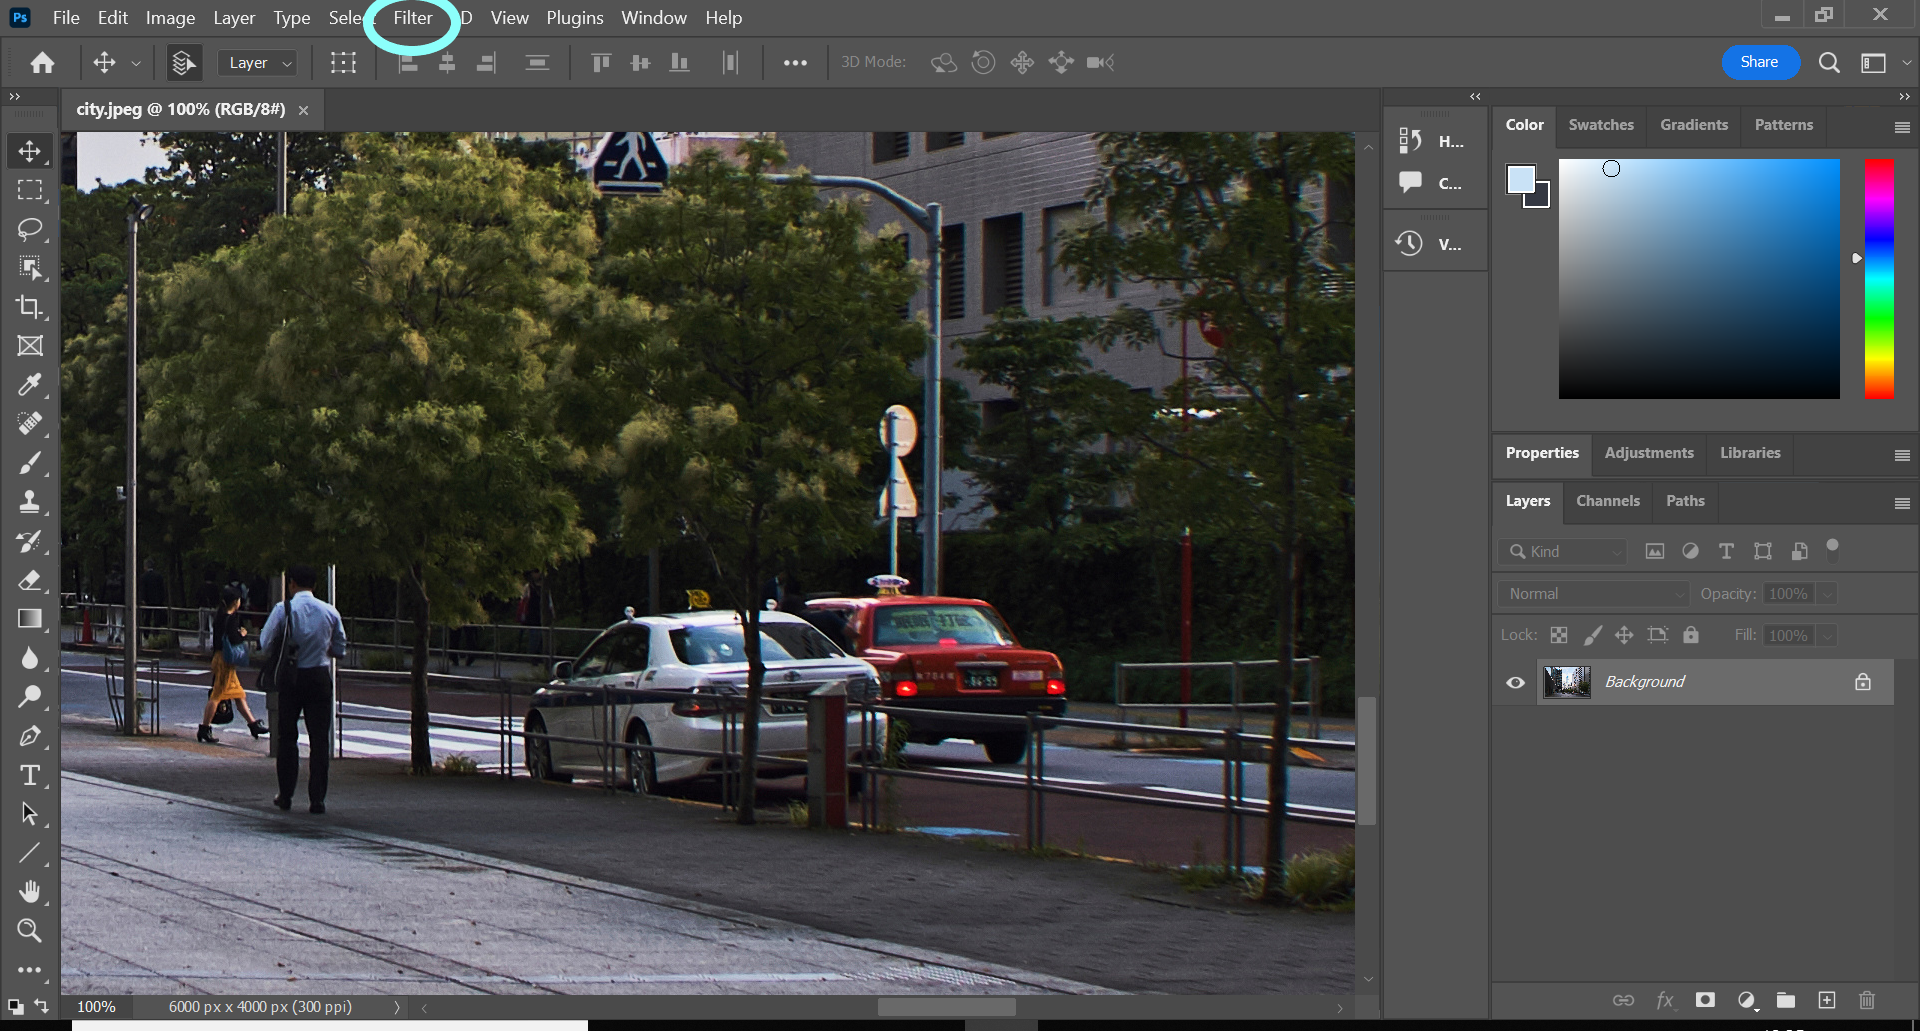Close the city.jpeg document tab
1920x1031 pixels.
click(x=303, y=110)
